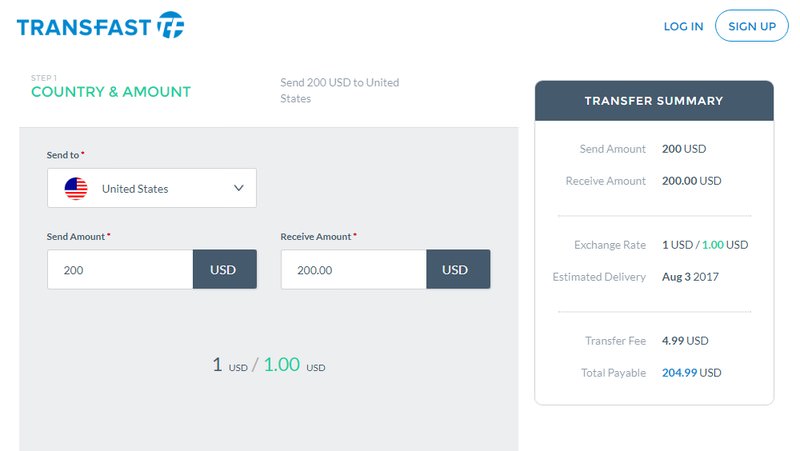Select the Receive Amount USD currency box
This screenshot has height=451, width=800.
click(458, 269)
